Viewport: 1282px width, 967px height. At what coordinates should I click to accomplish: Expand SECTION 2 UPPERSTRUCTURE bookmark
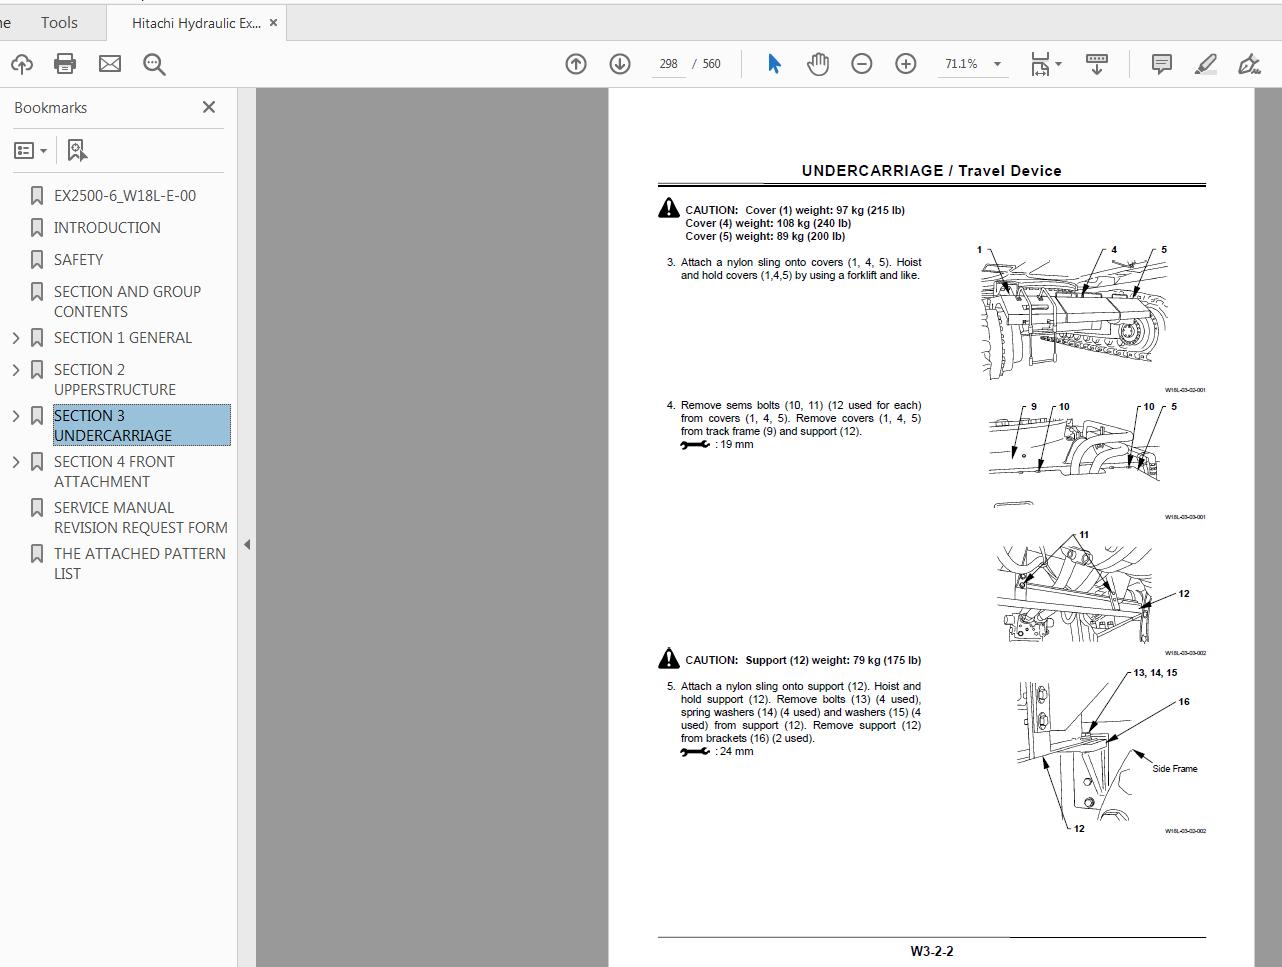click(x=16, y=370)
